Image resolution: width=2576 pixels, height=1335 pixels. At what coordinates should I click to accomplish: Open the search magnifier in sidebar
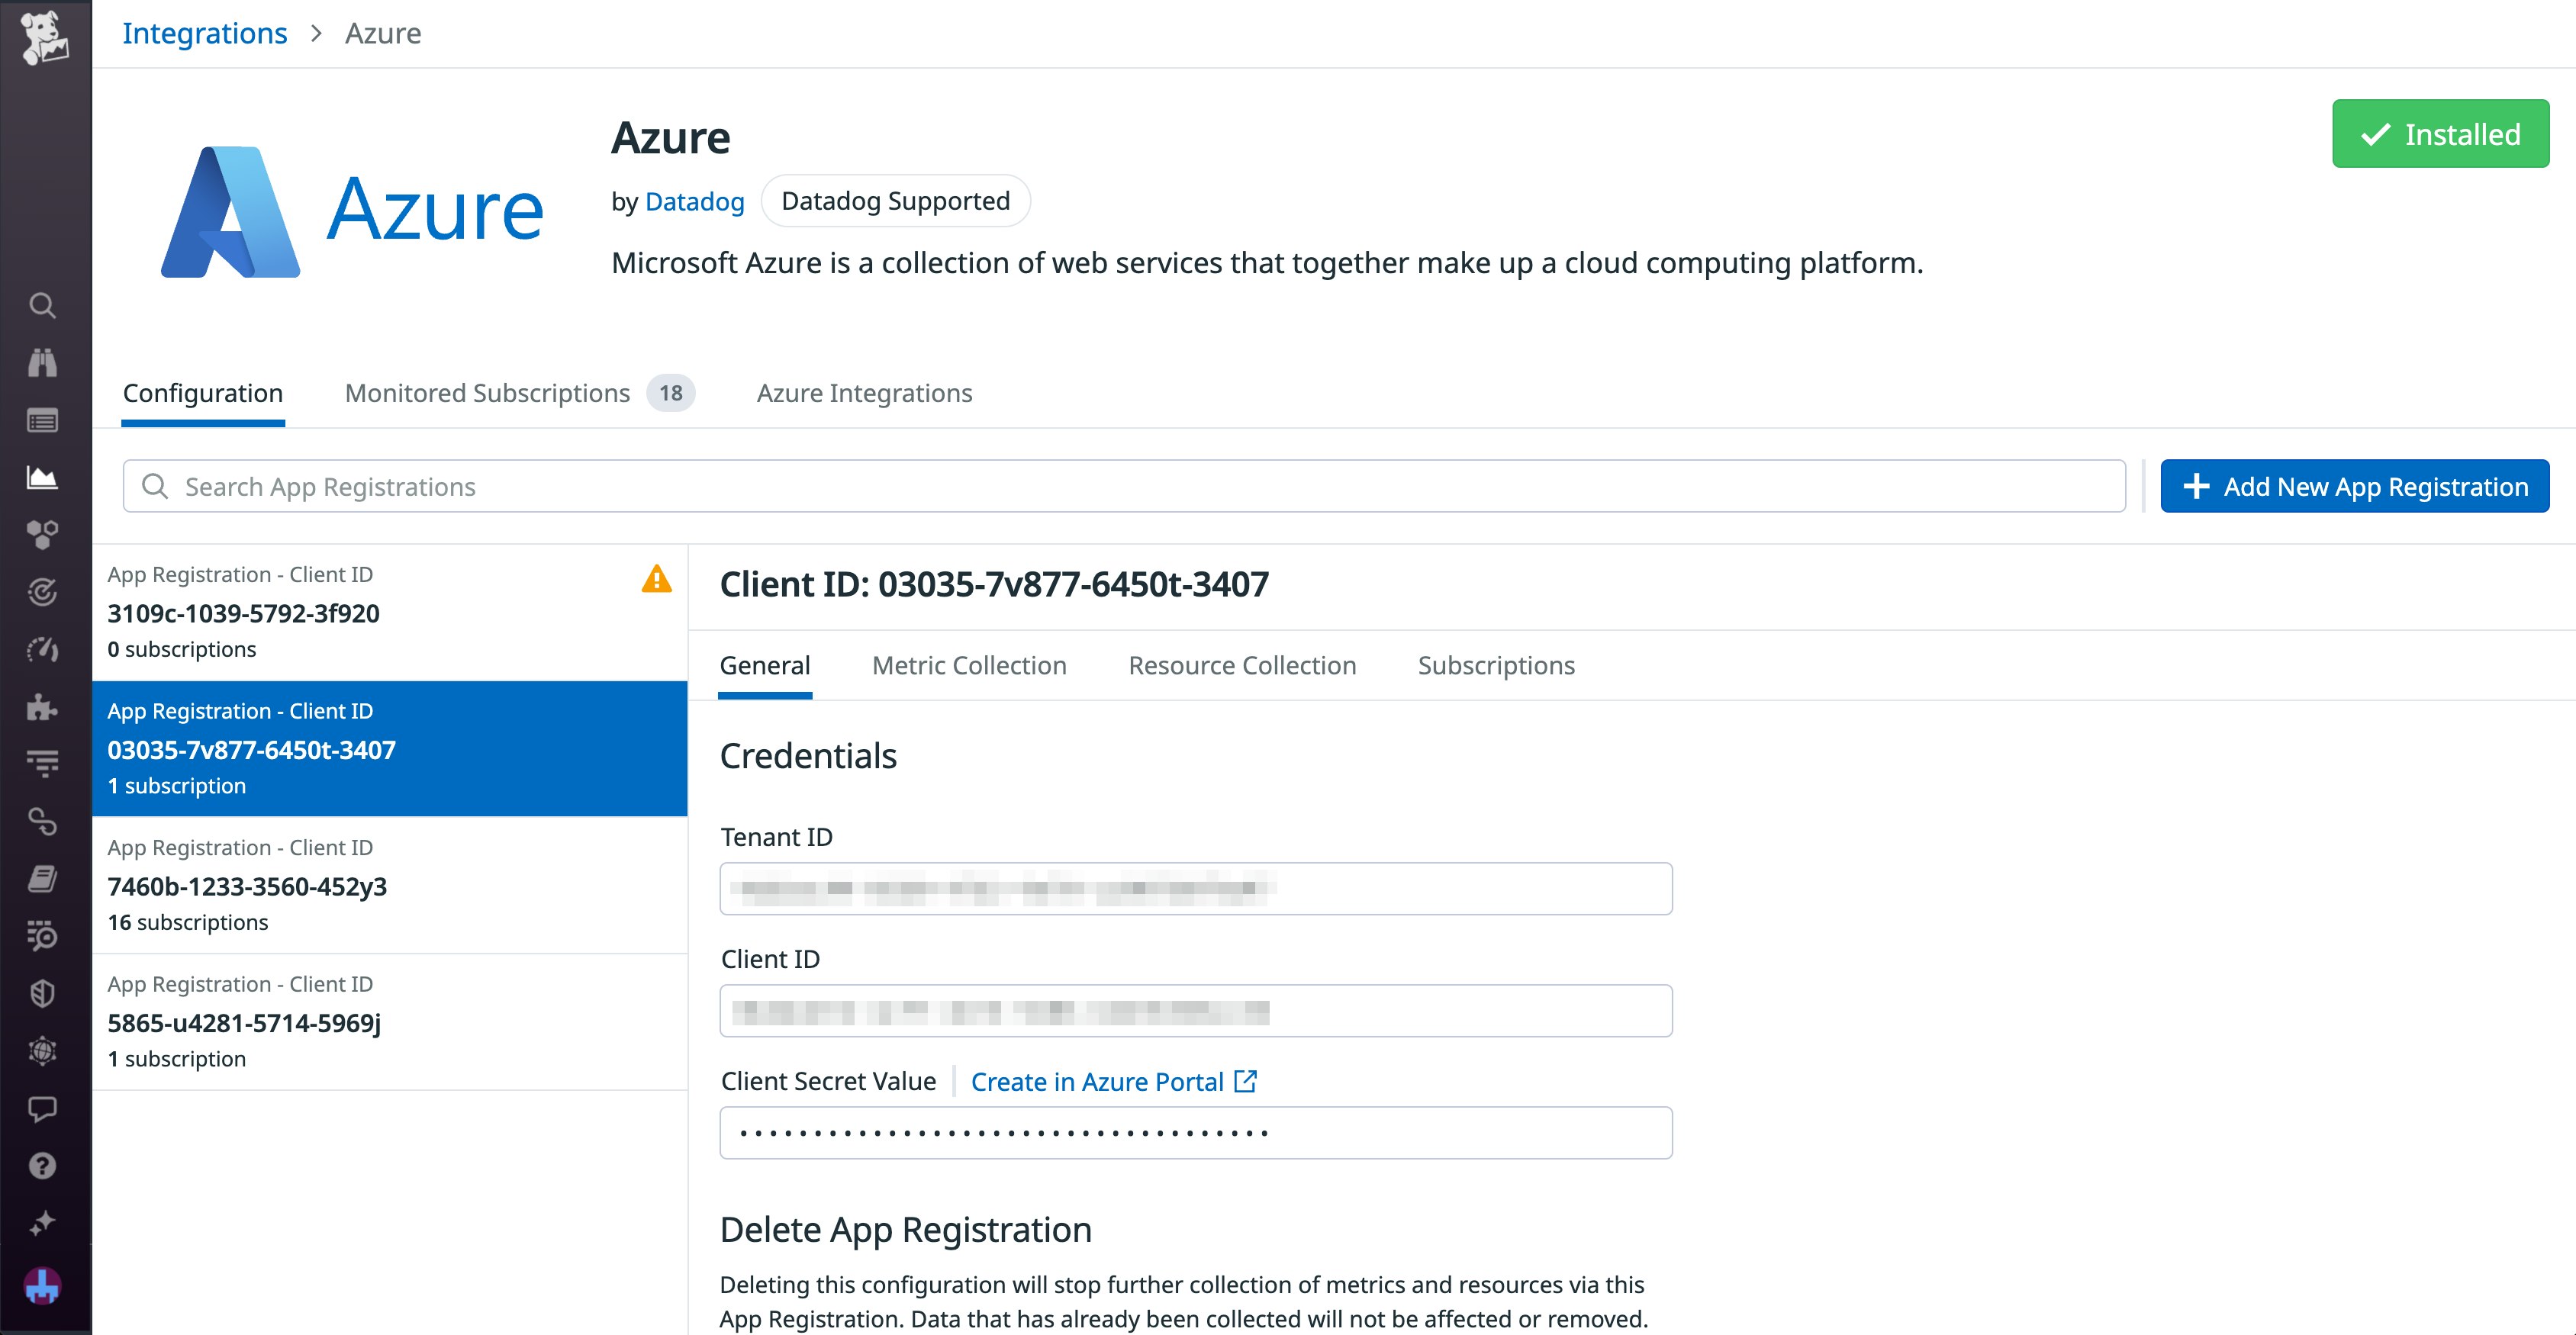42,305
